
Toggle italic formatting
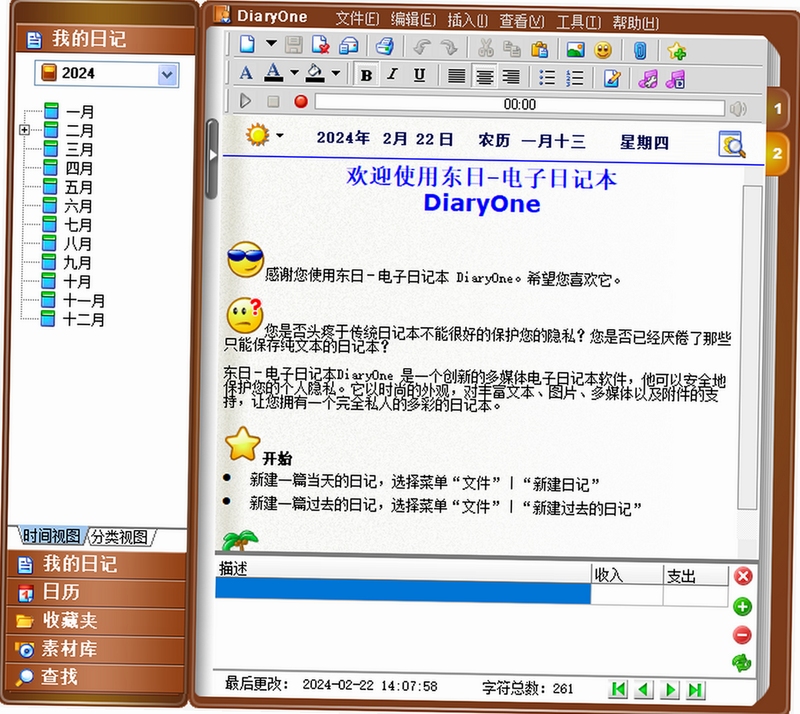pos(392,75)
